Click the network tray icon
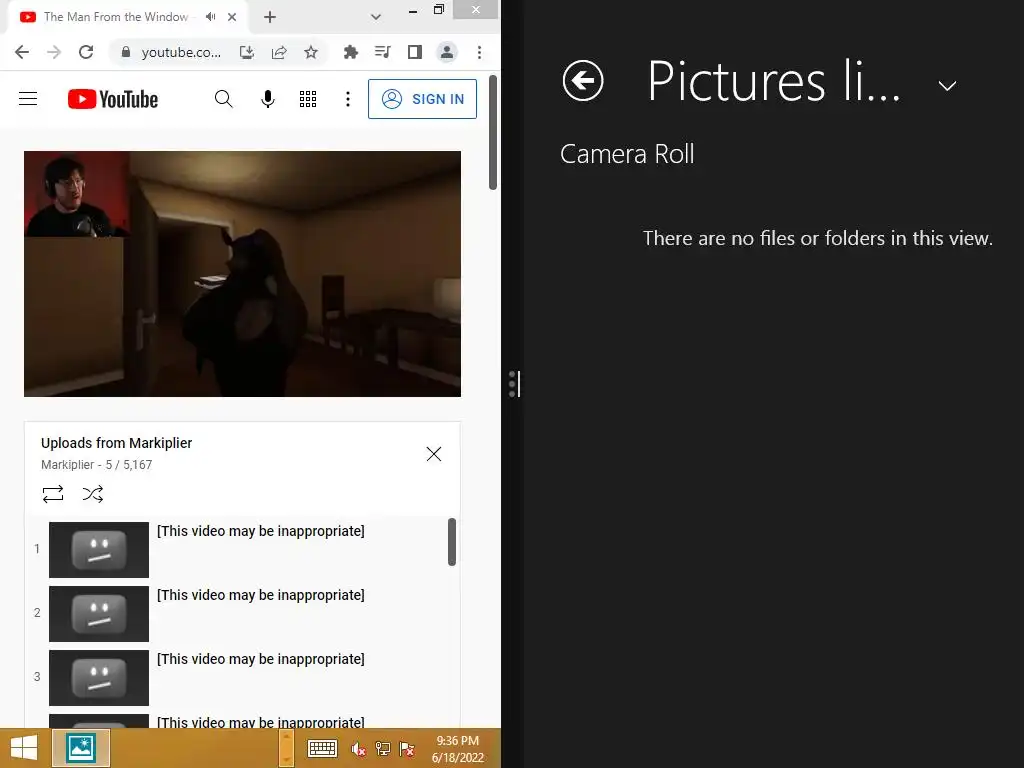 [x=383, y=748]
